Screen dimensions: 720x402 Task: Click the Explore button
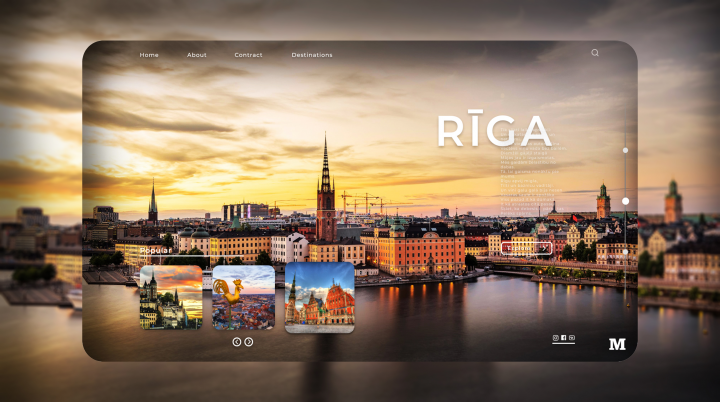[x=526, y=248]
